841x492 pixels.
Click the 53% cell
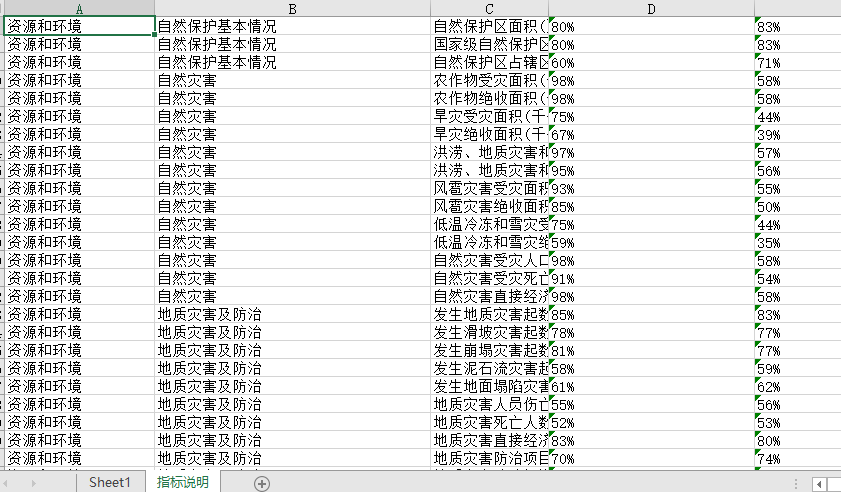tap(798, 422)
